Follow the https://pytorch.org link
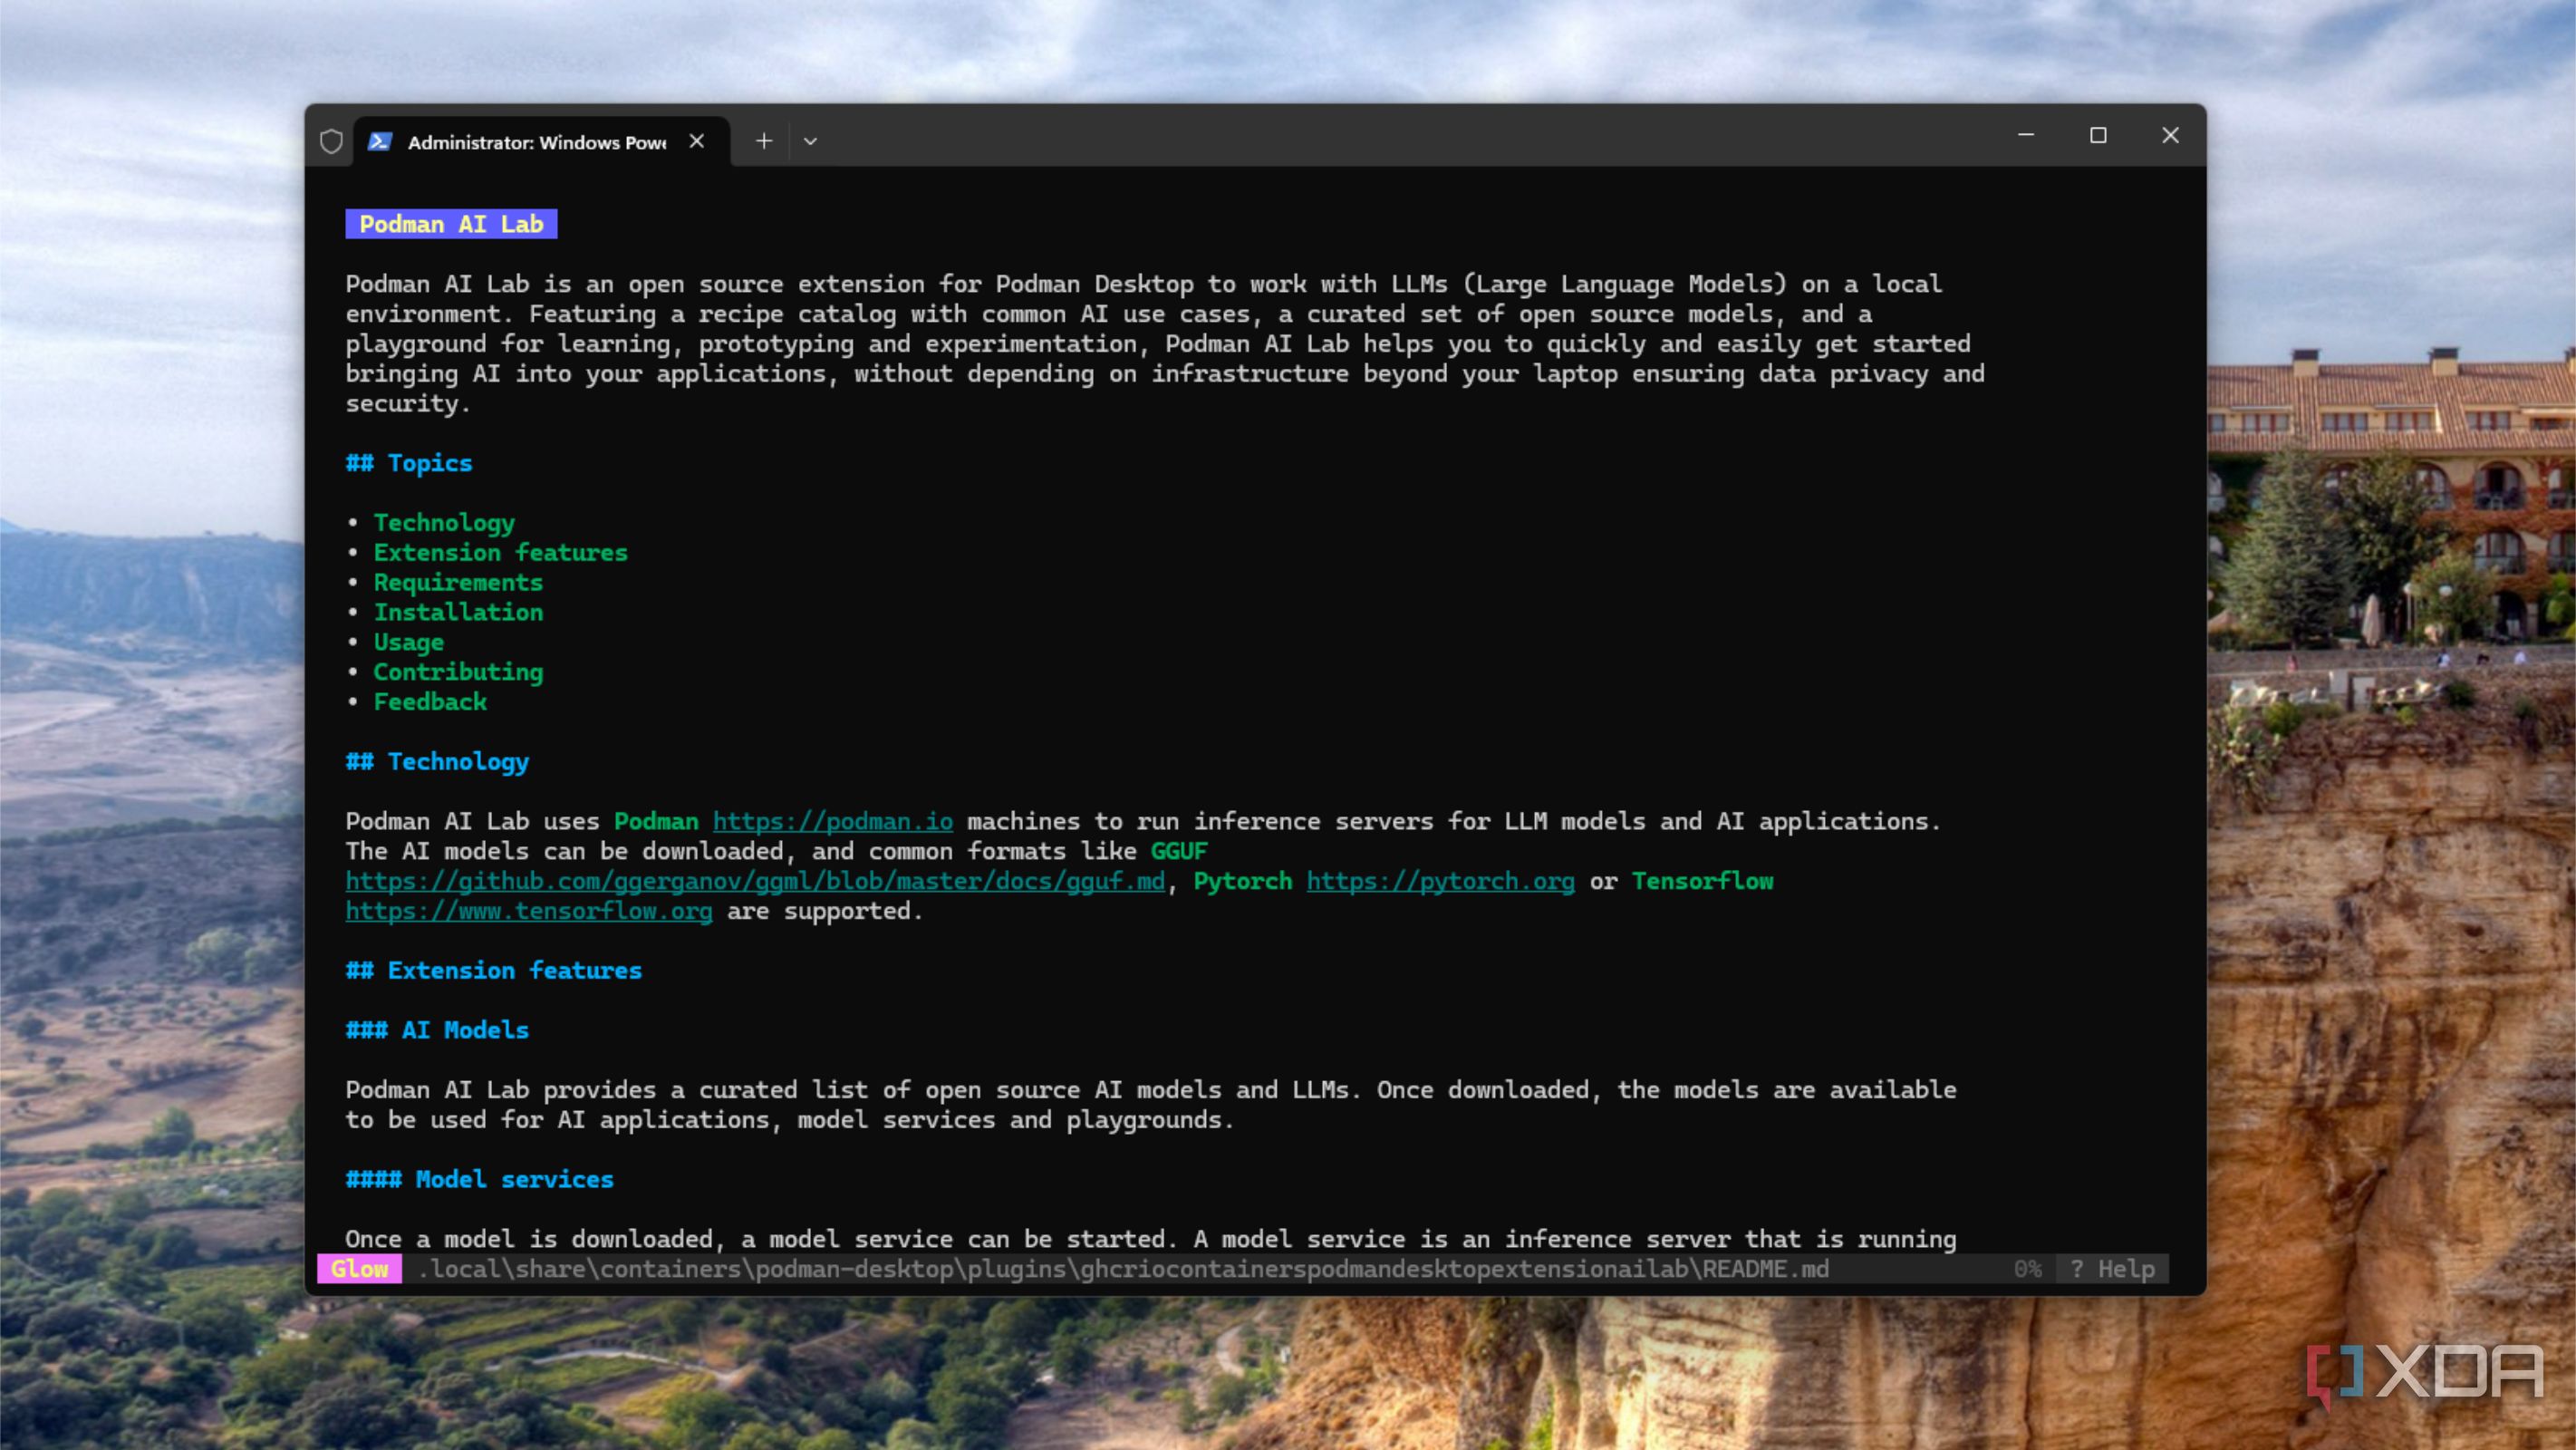This screenshot has height=1450, width=2576. [1440, 881]
